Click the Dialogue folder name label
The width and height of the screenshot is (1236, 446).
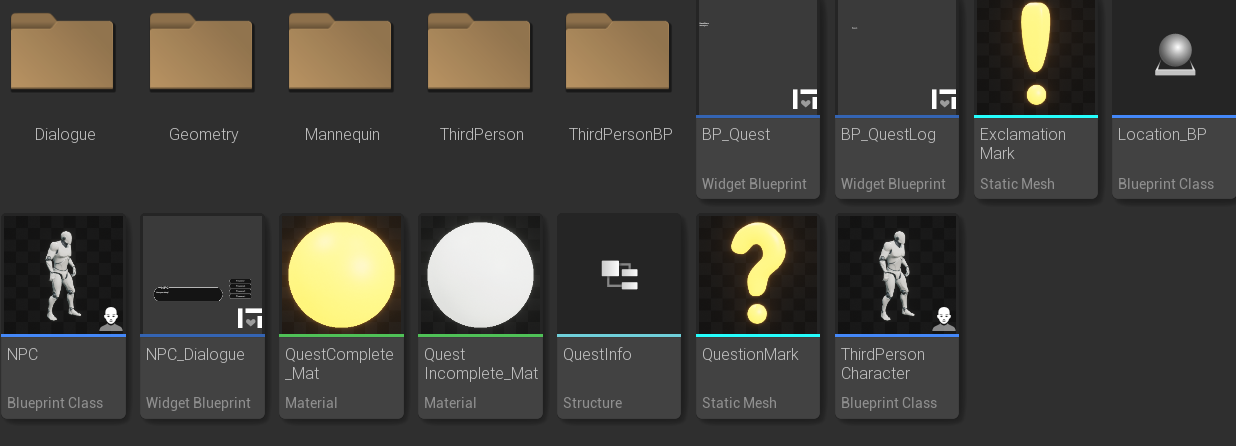65,135
